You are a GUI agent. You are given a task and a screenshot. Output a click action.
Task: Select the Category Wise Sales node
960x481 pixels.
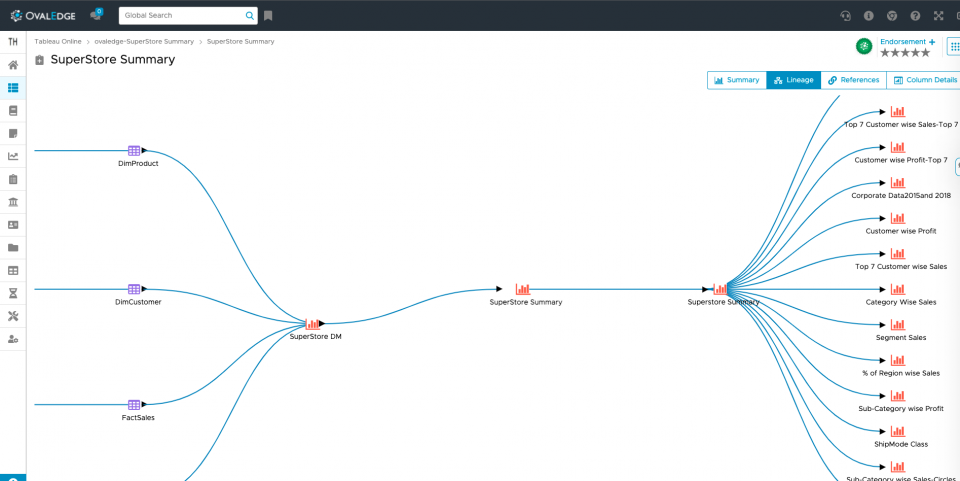pyautogui.click(x=898, y=289)
